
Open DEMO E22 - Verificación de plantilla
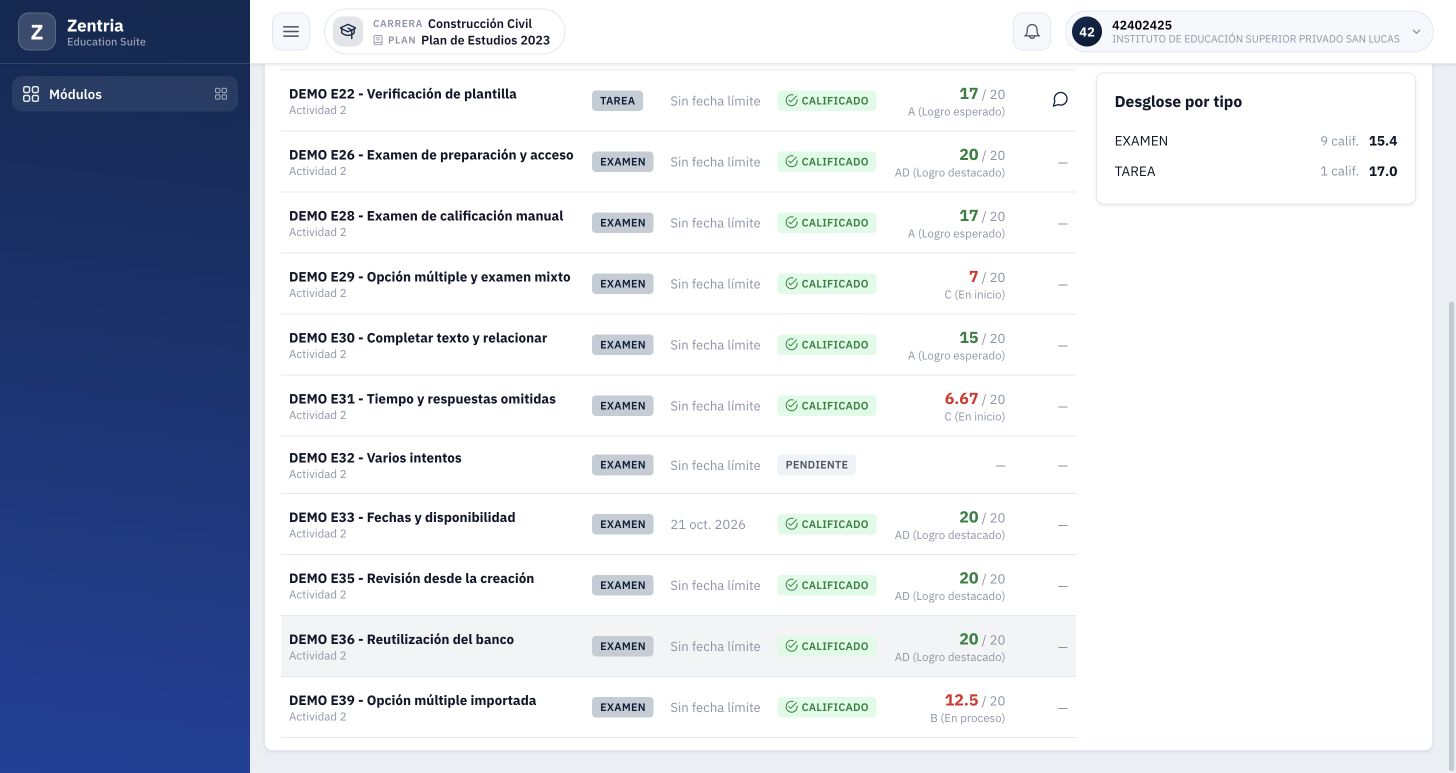point(403,94)
